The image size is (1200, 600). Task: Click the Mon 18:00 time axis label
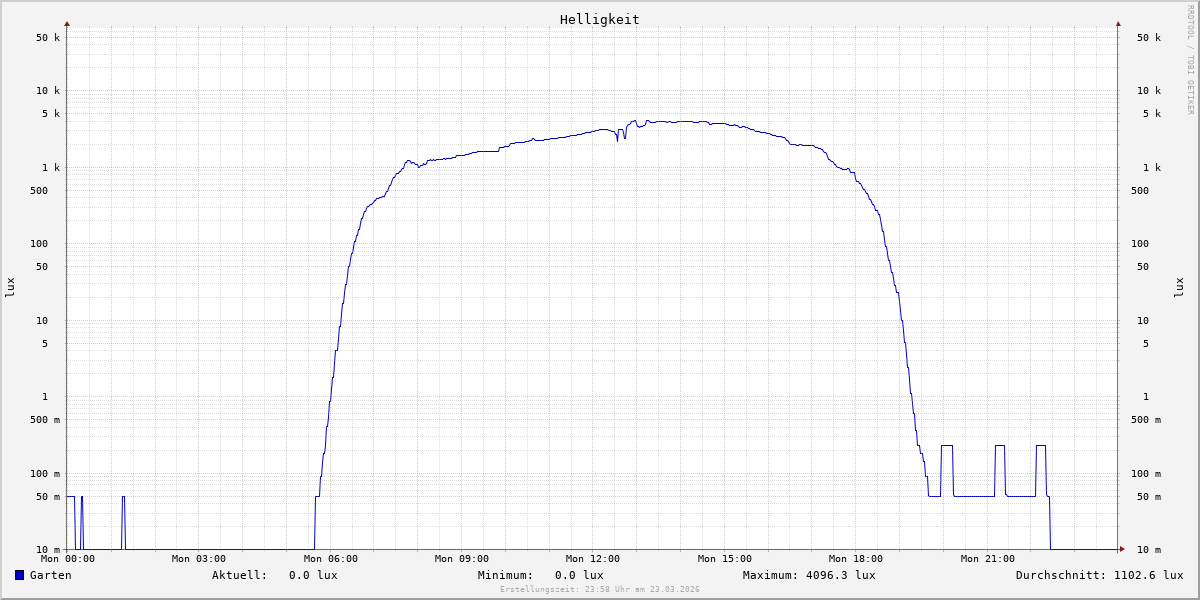click(856, 559)
